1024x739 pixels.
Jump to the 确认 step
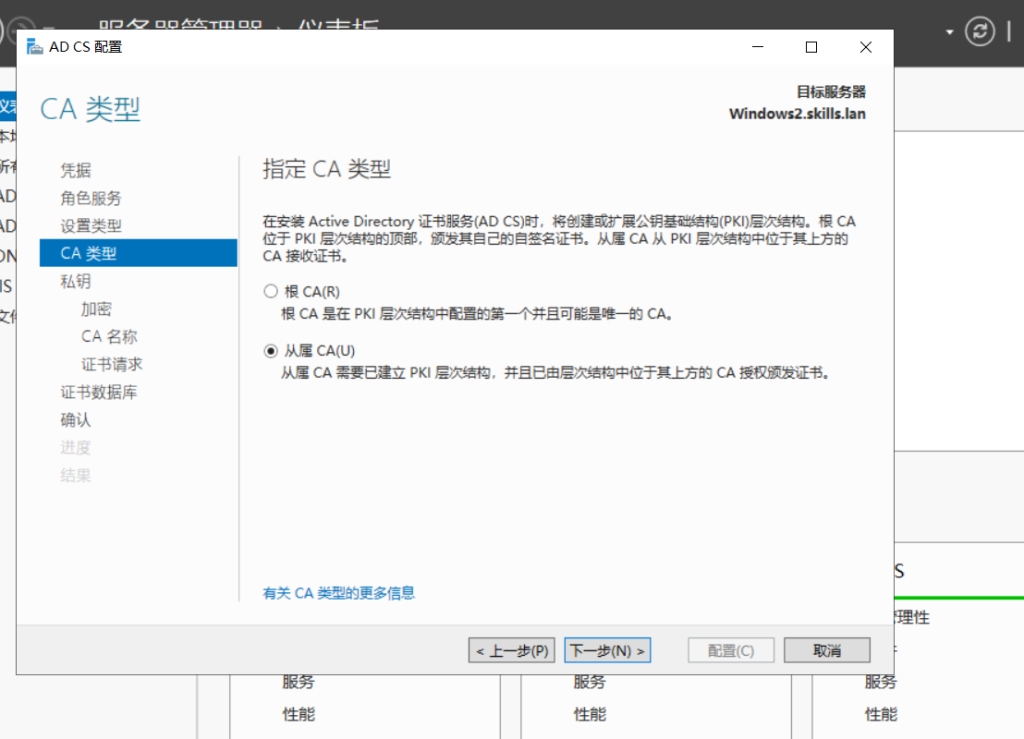tap(76, 420)
